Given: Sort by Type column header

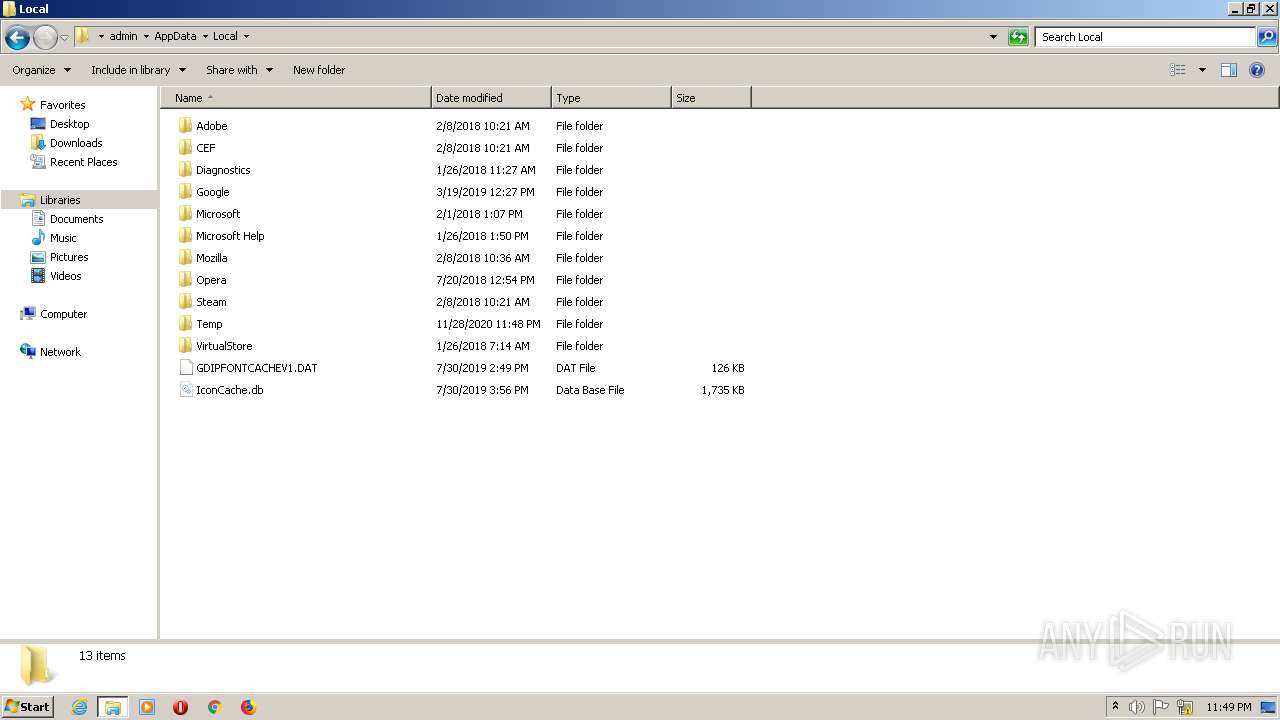Looking at the screenshot, I should tap(611, 98).
